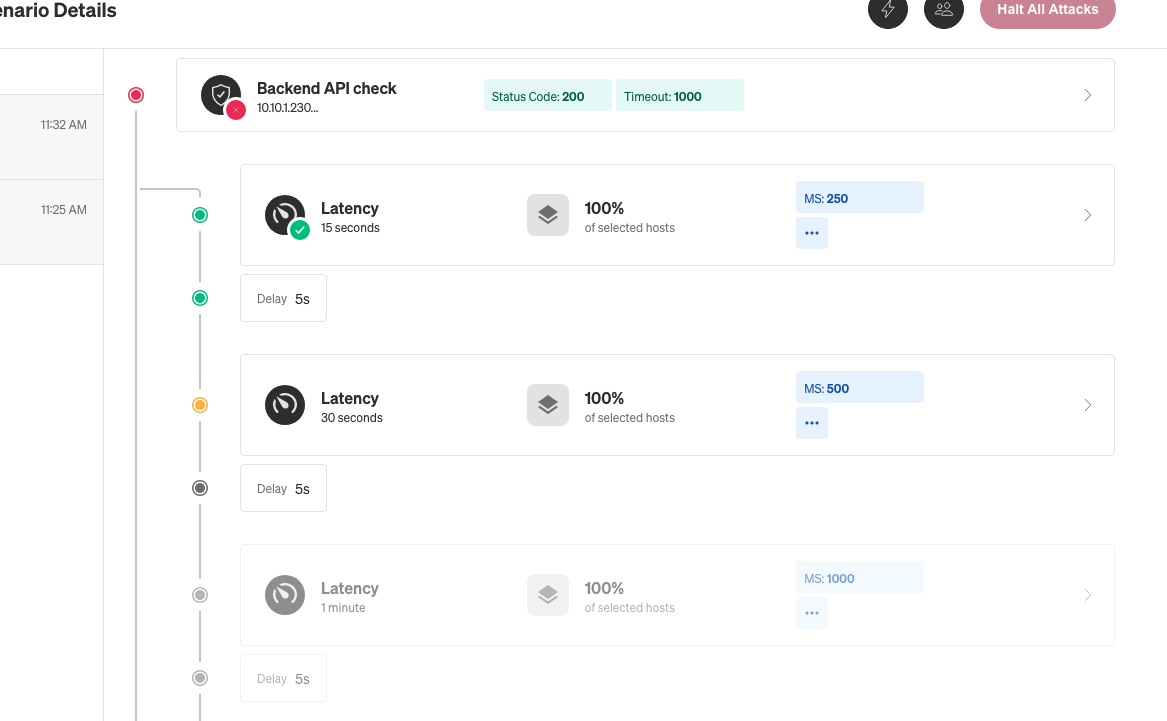
Task: Show more parameters under MS: 500
Action: click(811, 423)
